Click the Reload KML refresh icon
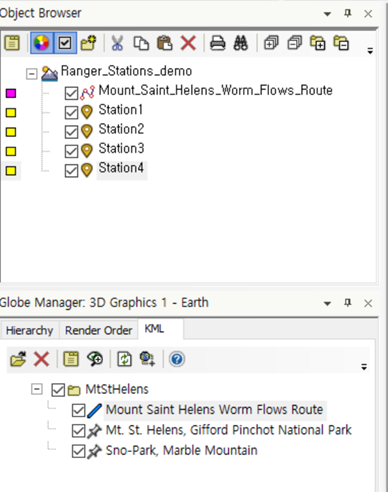388x492 pixels. click(x=124, y=359)
